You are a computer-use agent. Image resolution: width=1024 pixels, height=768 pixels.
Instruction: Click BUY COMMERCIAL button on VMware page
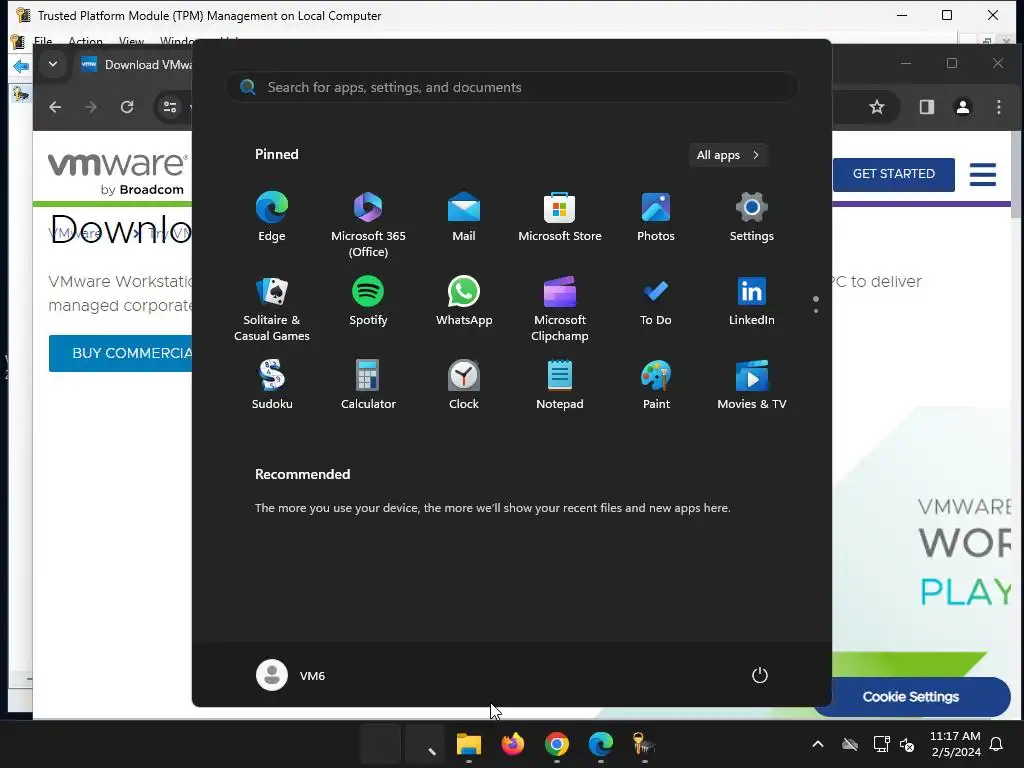(121, 353)
